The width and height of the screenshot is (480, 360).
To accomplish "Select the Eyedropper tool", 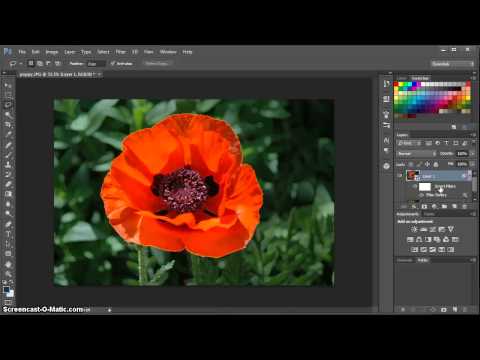I will [8, 135].
